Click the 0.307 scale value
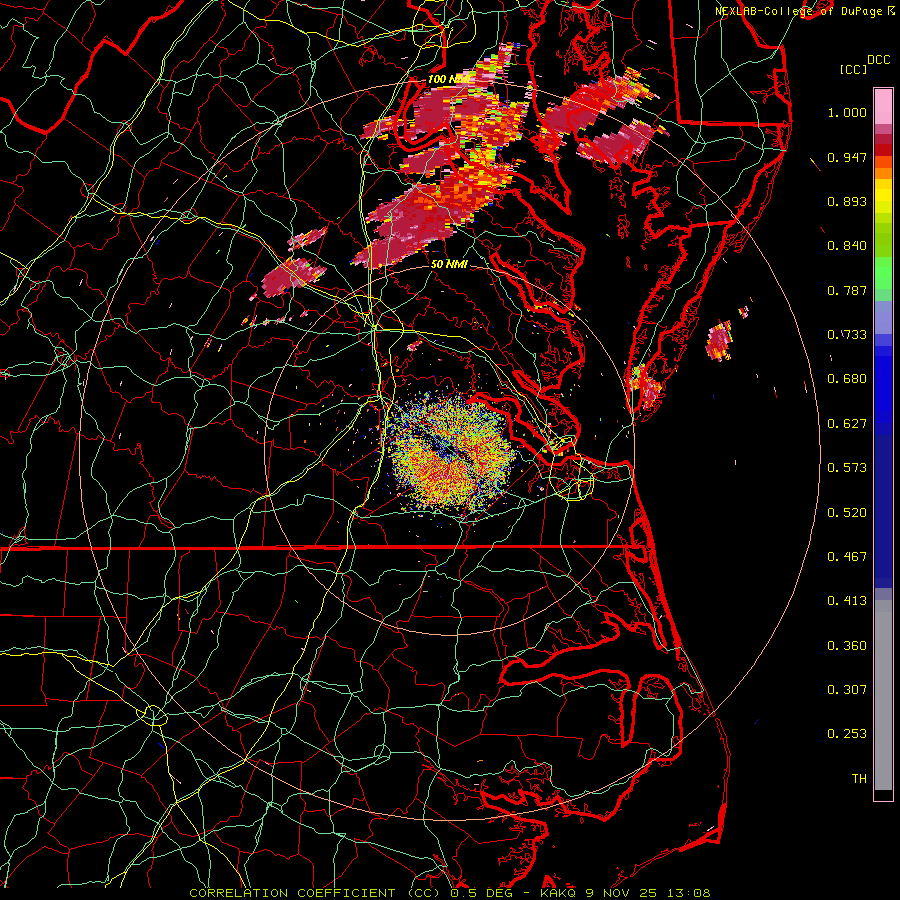This screenshot has width=900, height=900. (847, 690)
